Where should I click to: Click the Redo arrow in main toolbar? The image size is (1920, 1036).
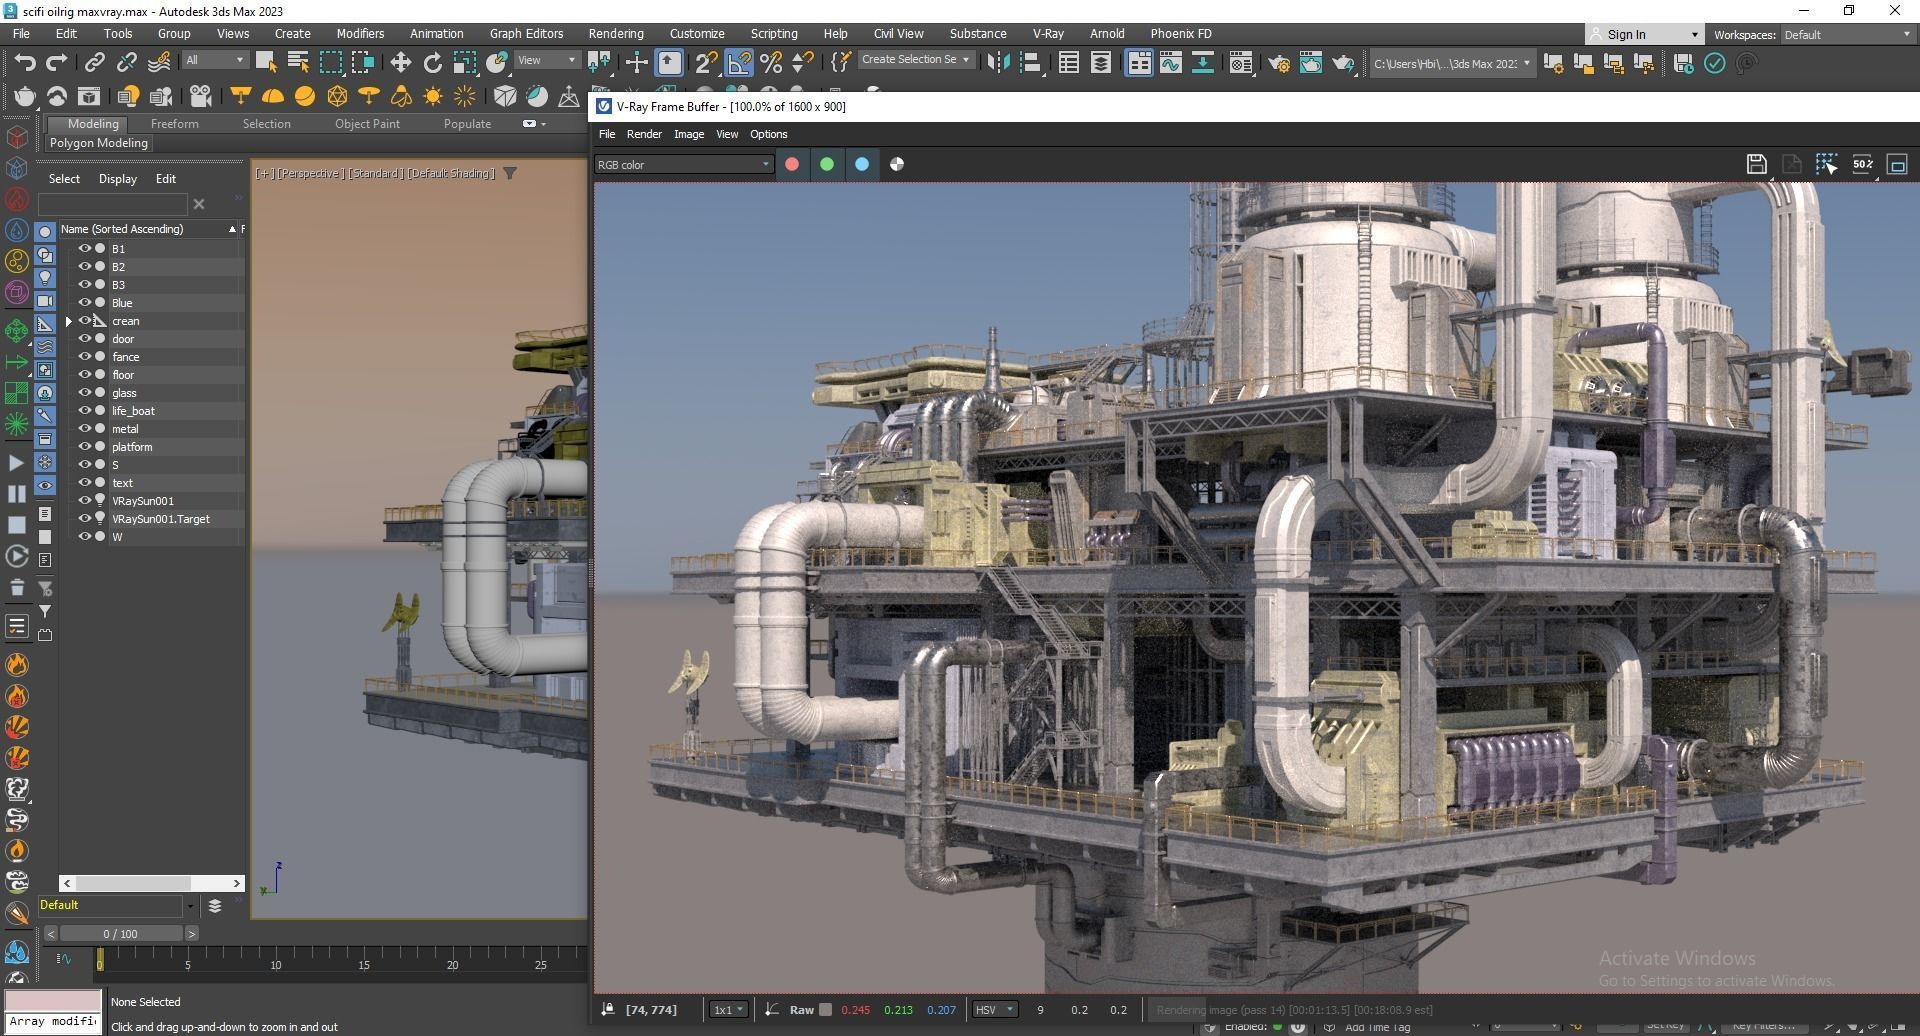coord(57,62)
